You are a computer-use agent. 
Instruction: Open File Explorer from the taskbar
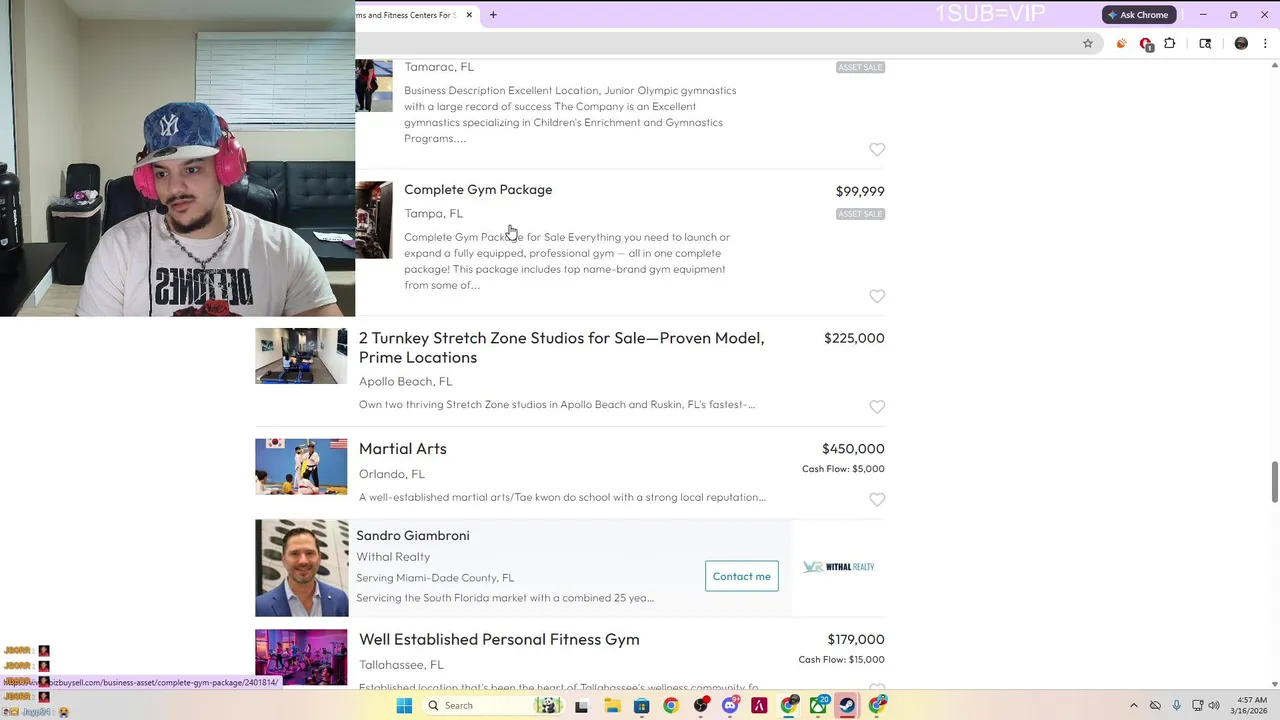pyautogui.click(x=612, y=706)
